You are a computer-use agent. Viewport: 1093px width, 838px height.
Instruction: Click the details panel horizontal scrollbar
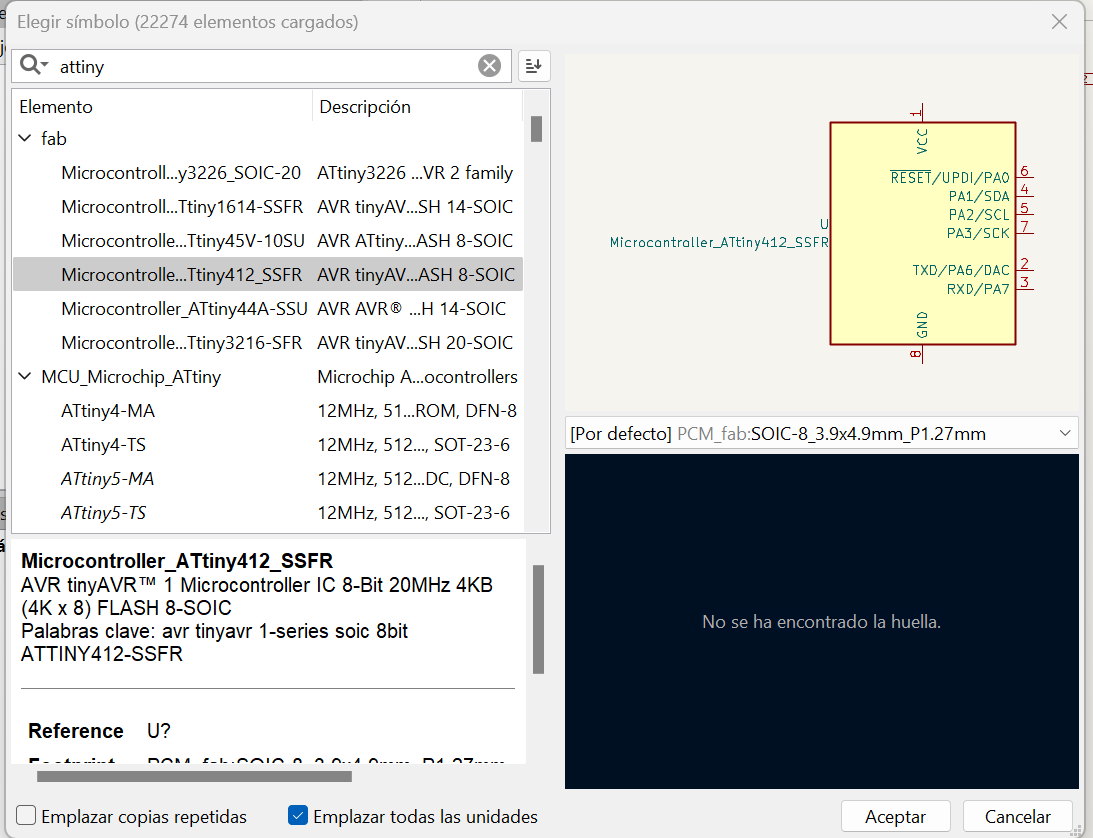click(194, 776)
